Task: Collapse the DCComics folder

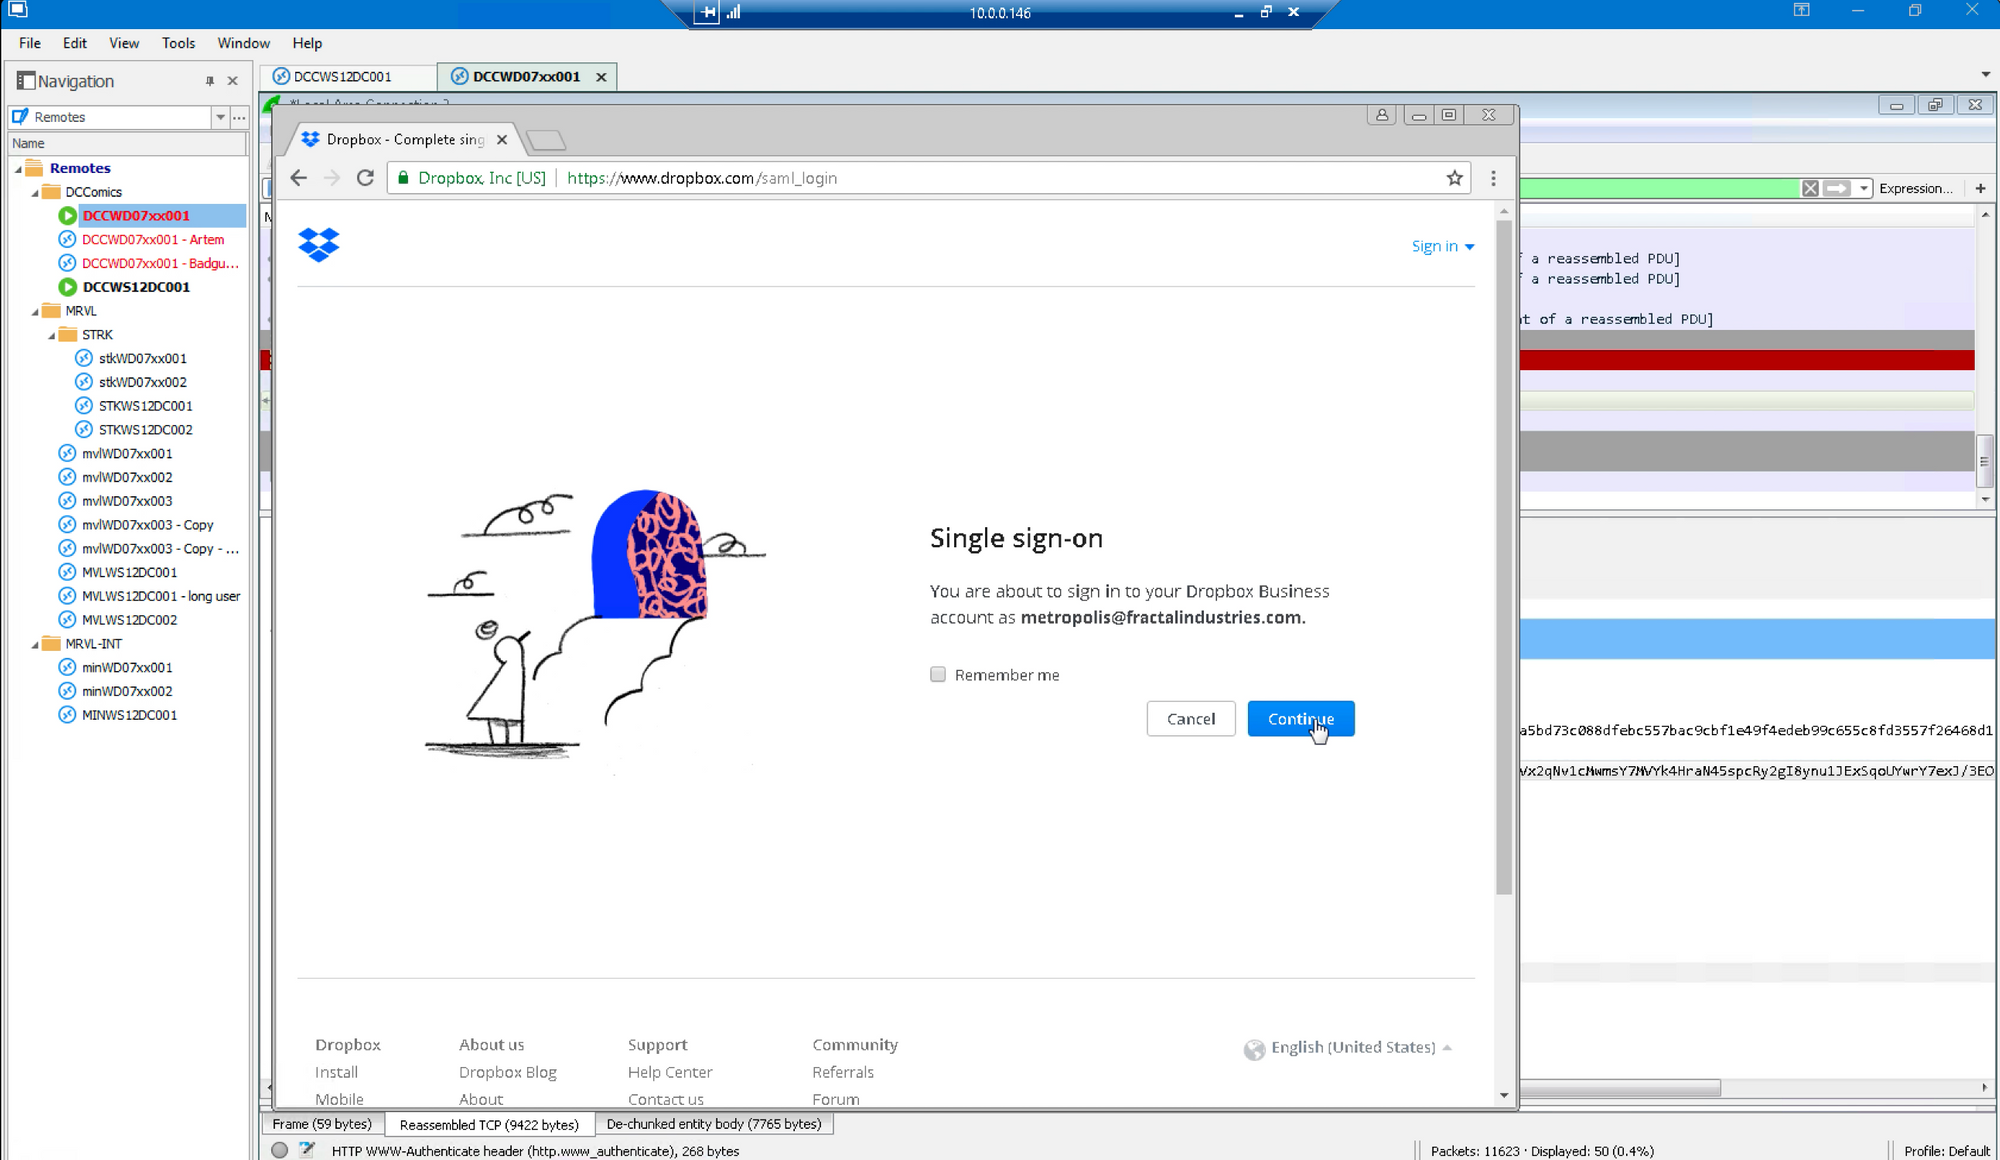Action: coord(35,193)
